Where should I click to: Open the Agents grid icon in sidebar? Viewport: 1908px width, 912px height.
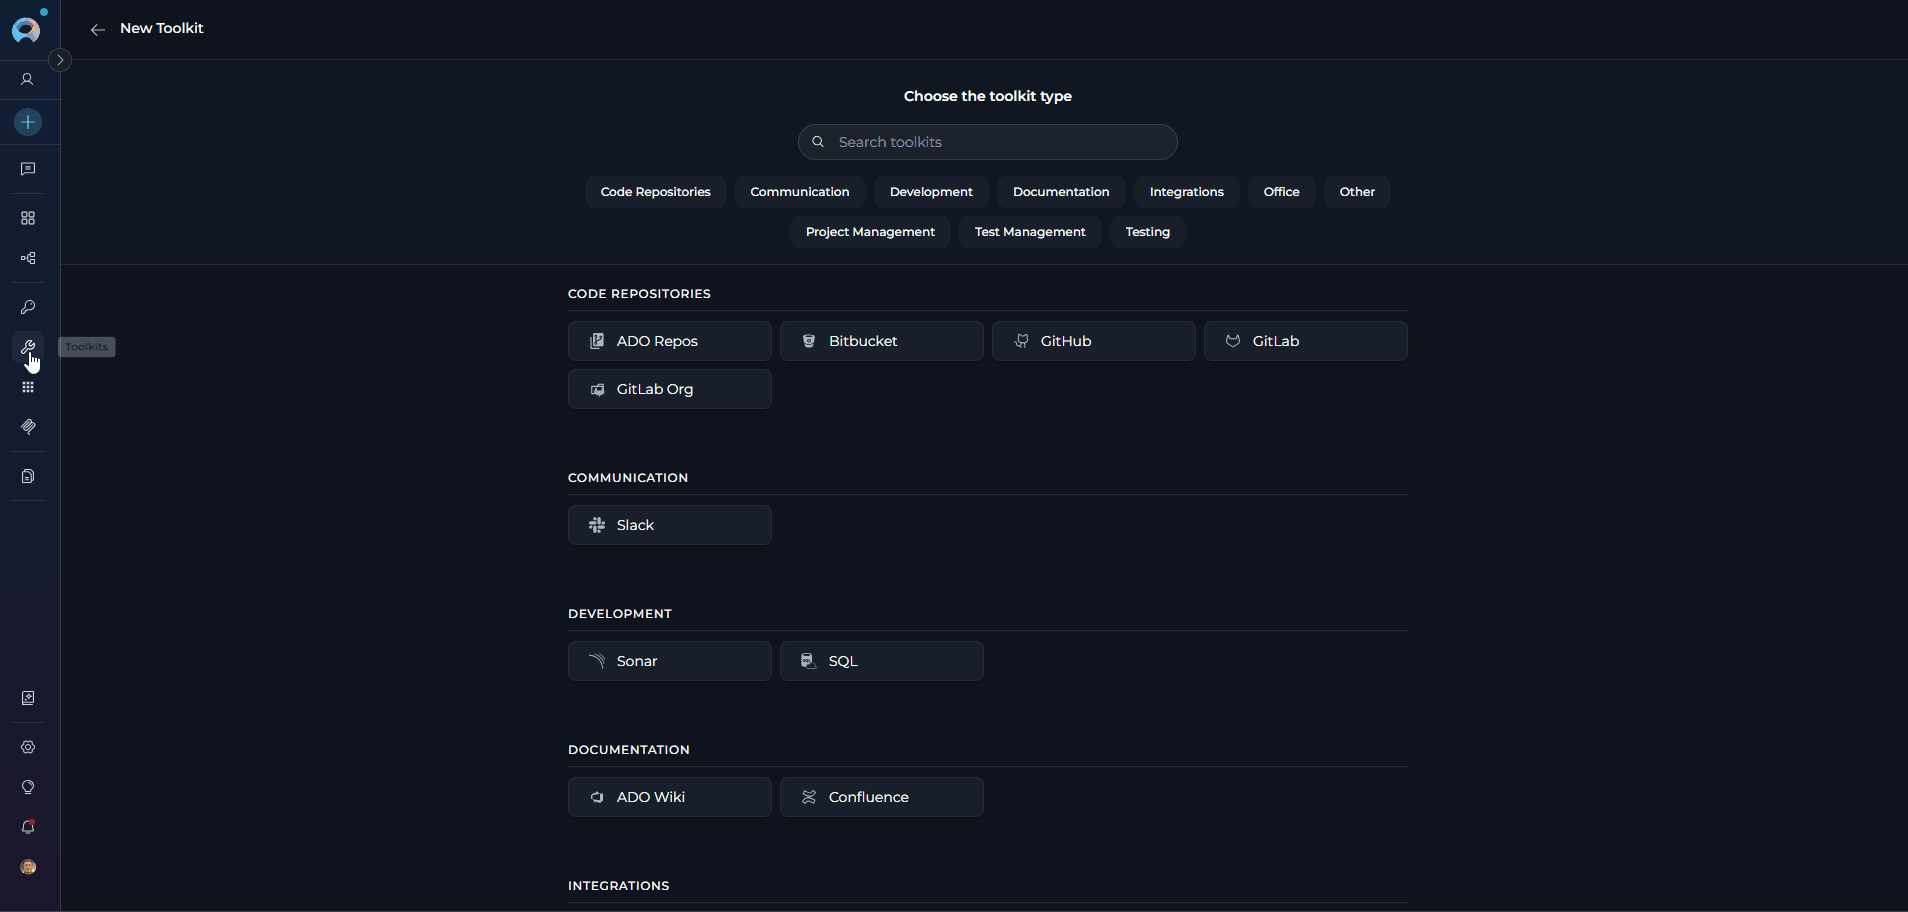(27, 218)
